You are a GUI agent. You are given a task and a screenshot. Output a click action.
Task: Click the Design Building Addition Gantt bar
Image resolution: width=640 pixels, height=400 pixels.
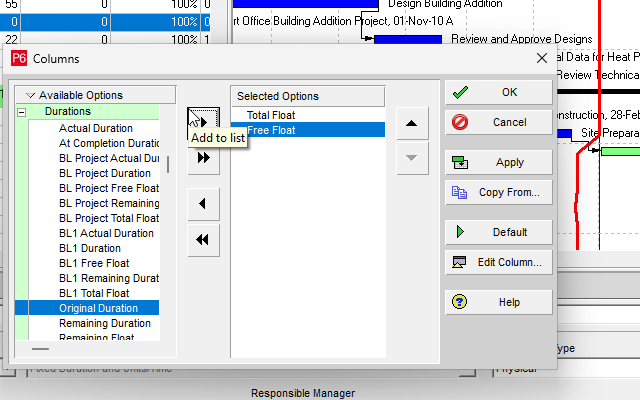click(x=306, y=4)
